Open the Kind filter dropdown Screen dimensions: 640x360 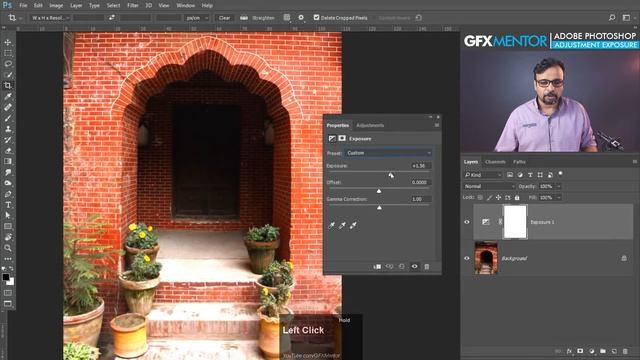coord(483,175)
